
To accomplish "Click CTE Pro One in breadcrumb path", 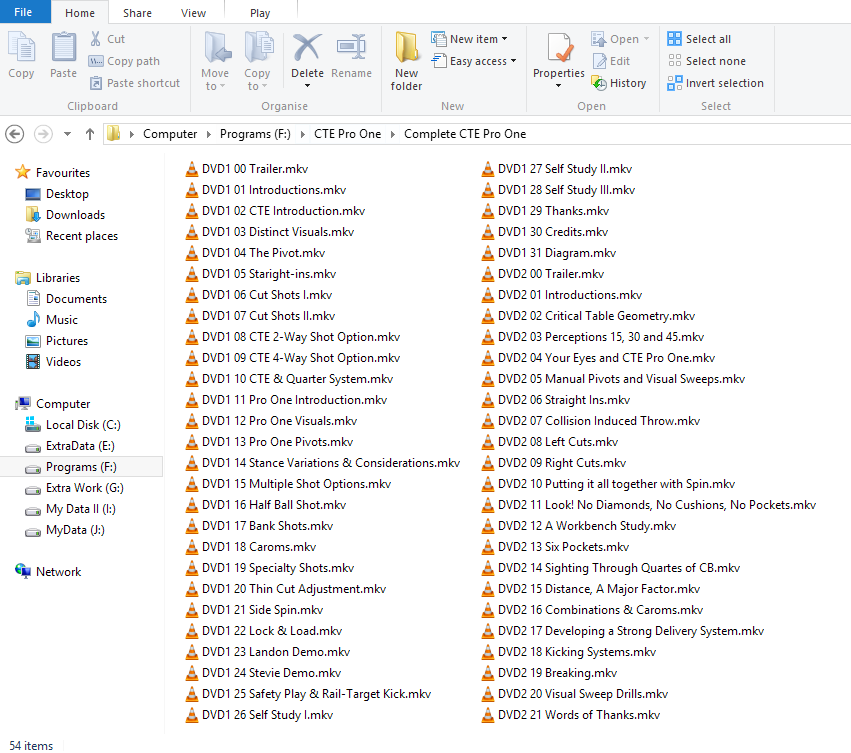I will (348, 134).
